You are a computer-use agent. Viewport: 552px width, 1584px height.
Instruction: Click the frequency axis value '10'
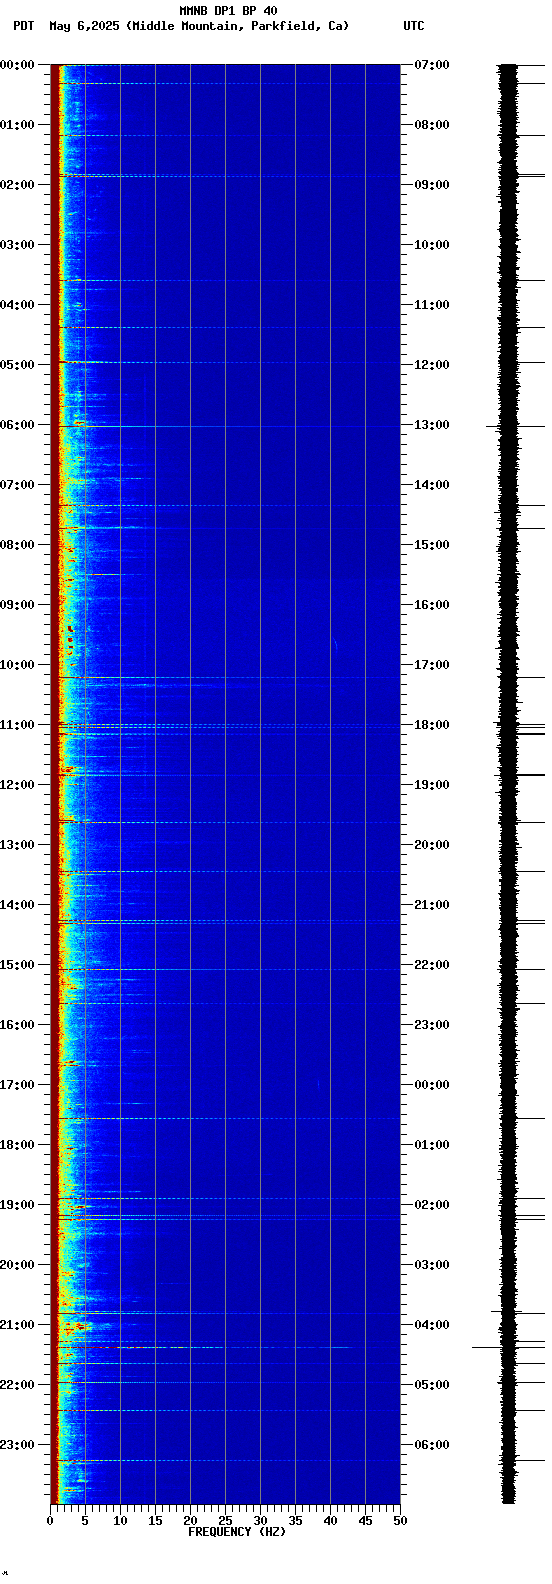point(120,1521)
